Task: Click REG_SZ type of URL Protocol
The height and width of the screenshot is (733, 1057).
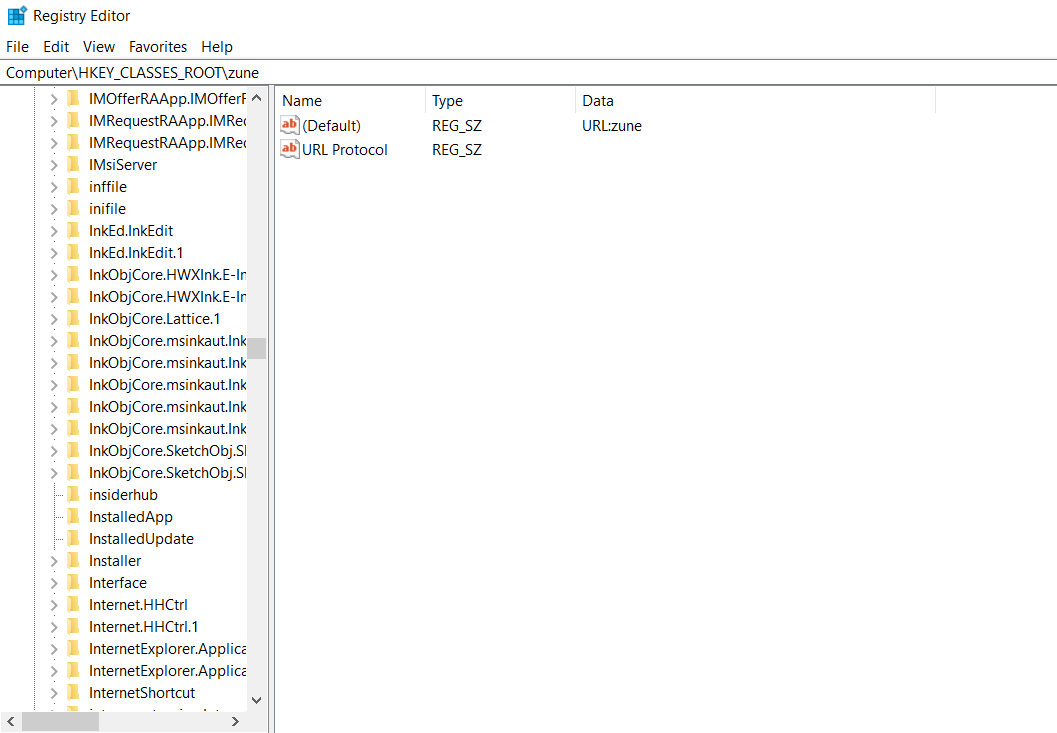Action: pyautogui.click(x=457, y=150)
